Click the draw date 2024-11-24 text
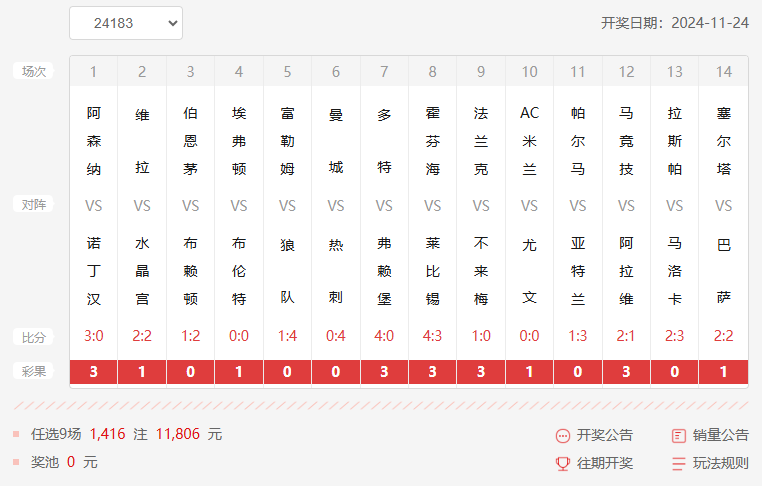Viewport: 762px width, 486px height. pyautogui.click(x=710, y=23)
